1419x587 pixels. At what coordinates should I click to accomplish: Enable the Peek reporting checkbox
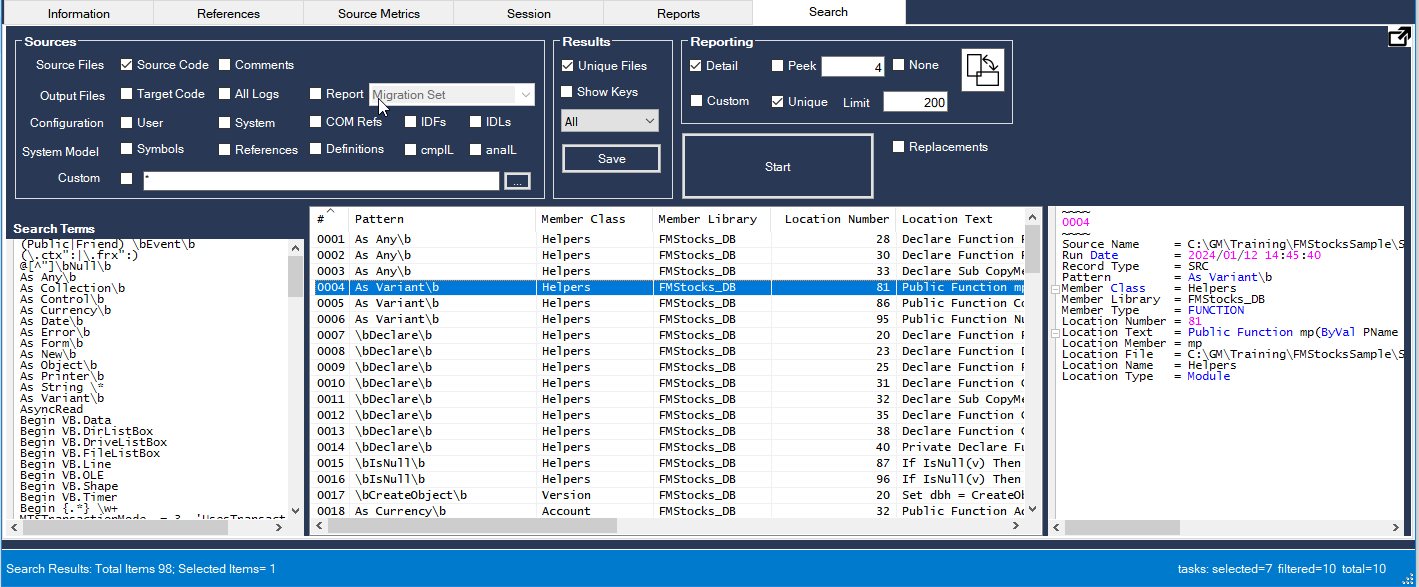[778, 66]
